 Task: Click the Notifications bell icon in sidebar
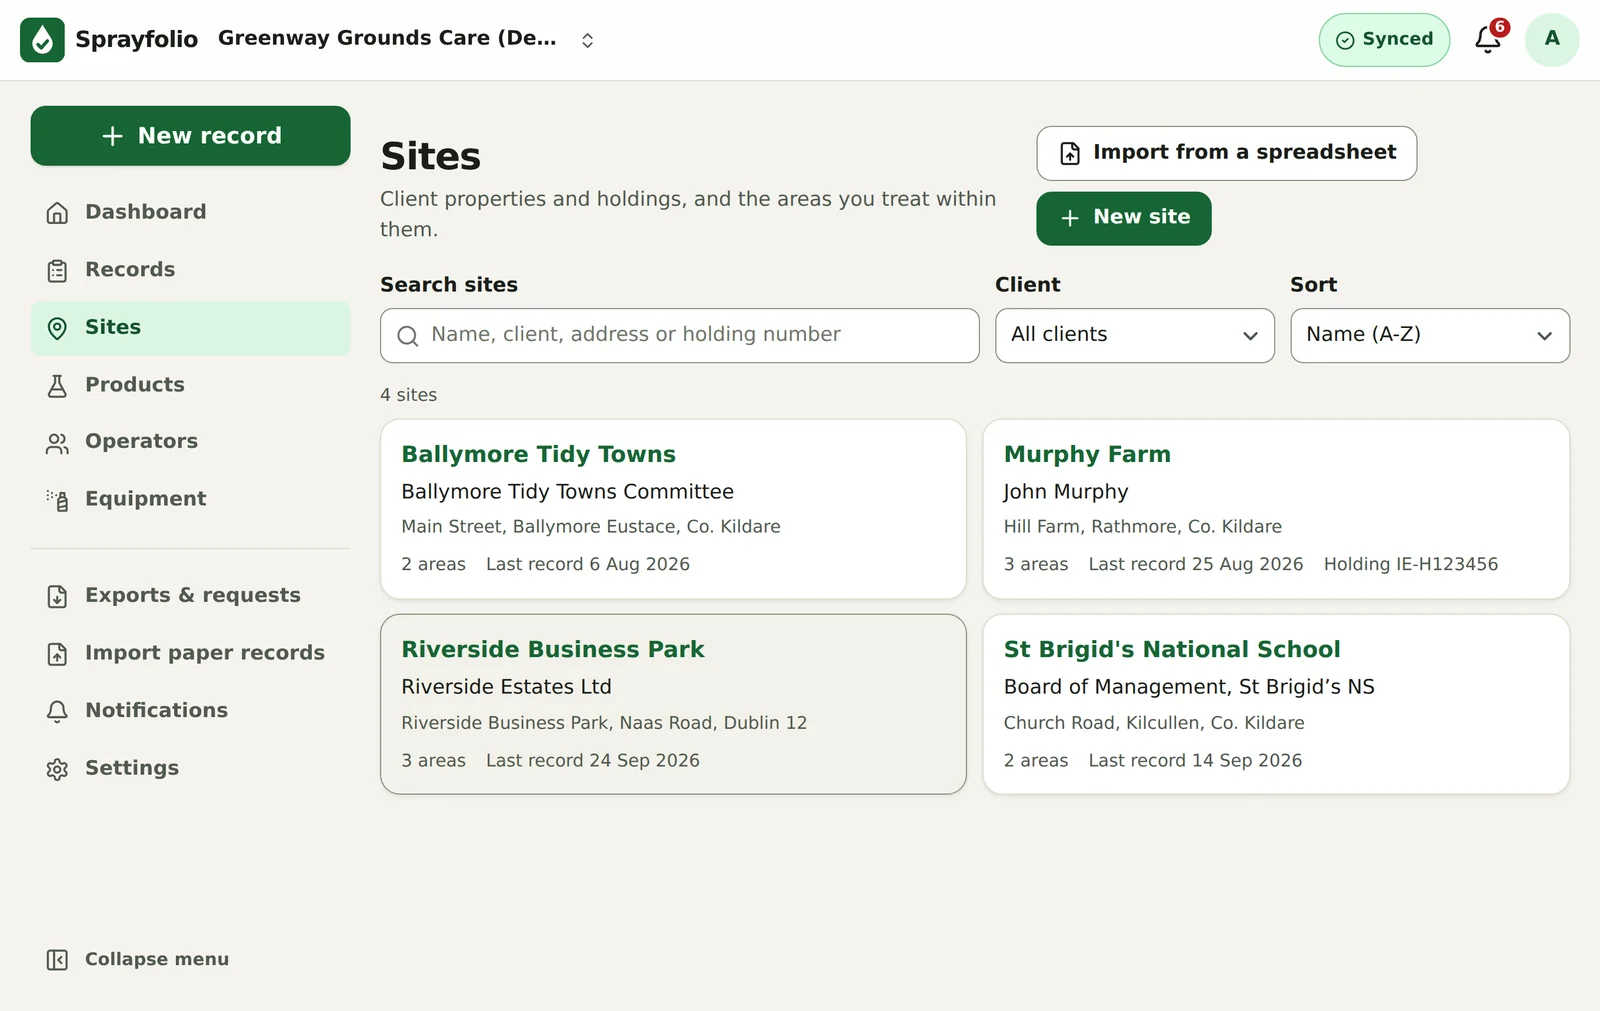pos(57,711)
